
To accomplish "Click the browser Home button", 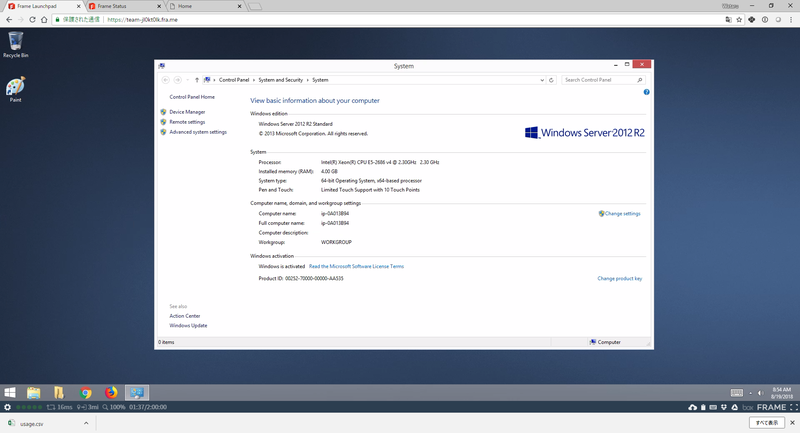I will [44, 20].
